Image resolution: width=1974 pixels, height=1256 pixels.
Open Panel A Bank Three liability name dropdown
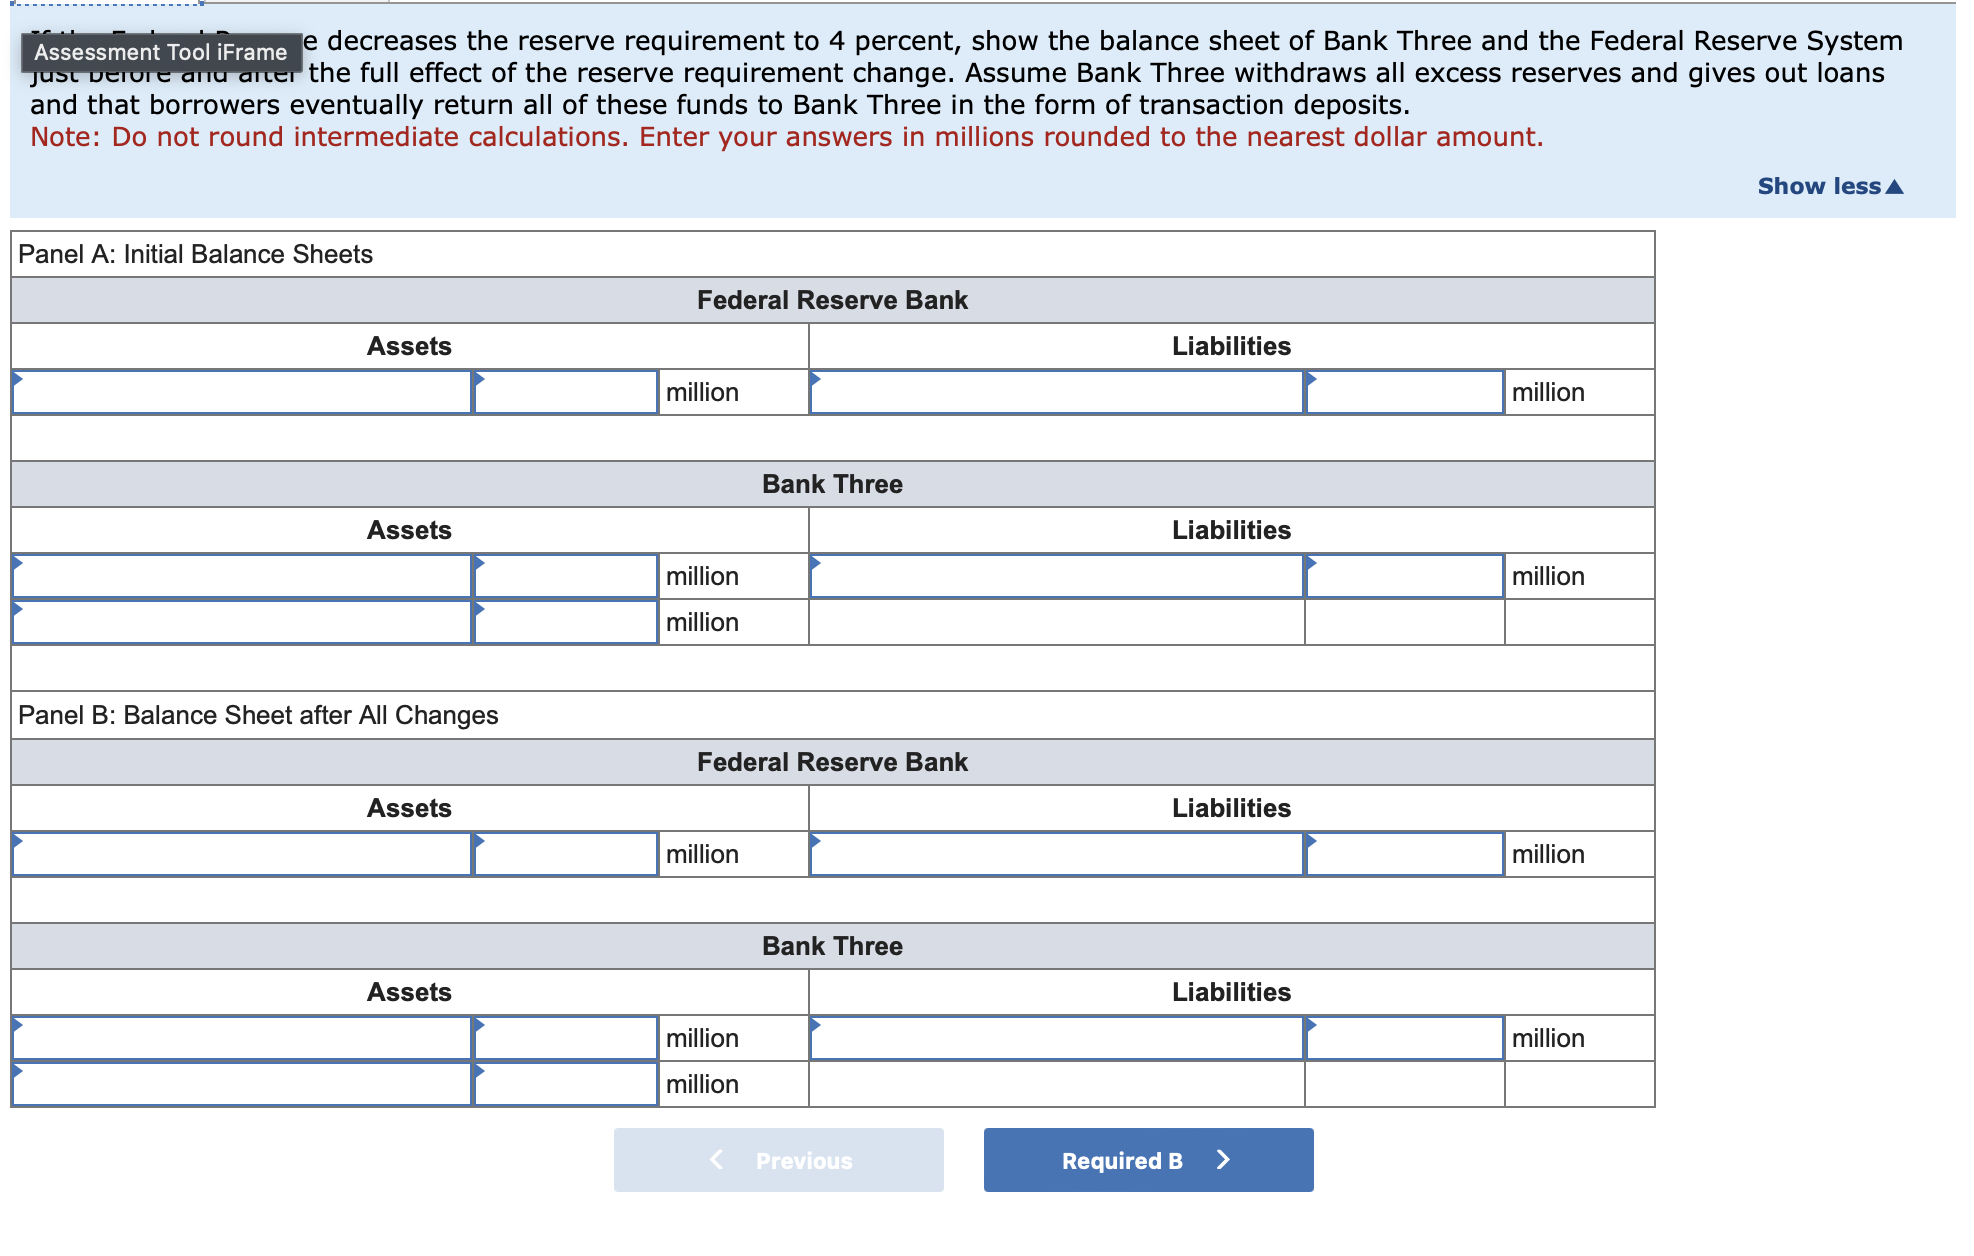click(1056, 576)
